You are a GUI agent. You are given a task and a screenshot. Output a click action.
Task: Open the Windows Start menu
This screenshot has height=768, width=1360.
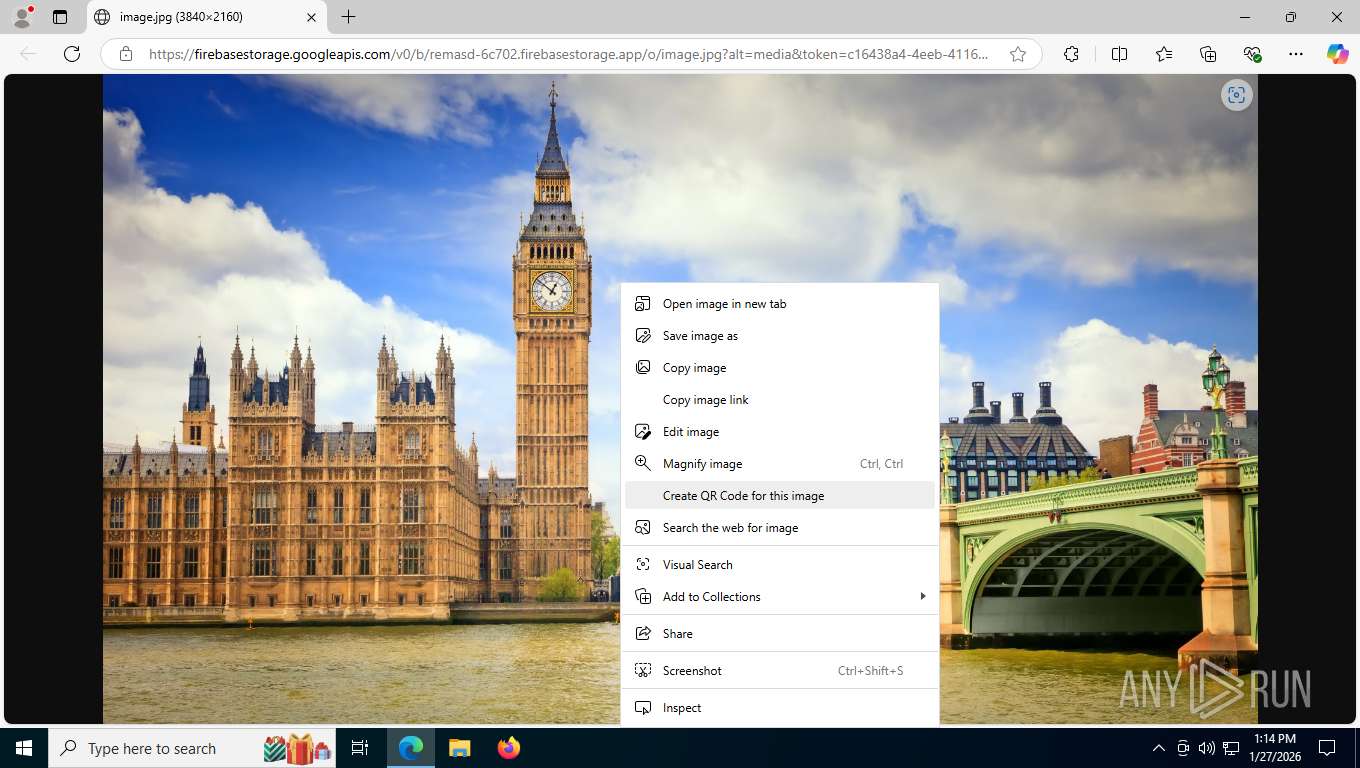[24, 748]
